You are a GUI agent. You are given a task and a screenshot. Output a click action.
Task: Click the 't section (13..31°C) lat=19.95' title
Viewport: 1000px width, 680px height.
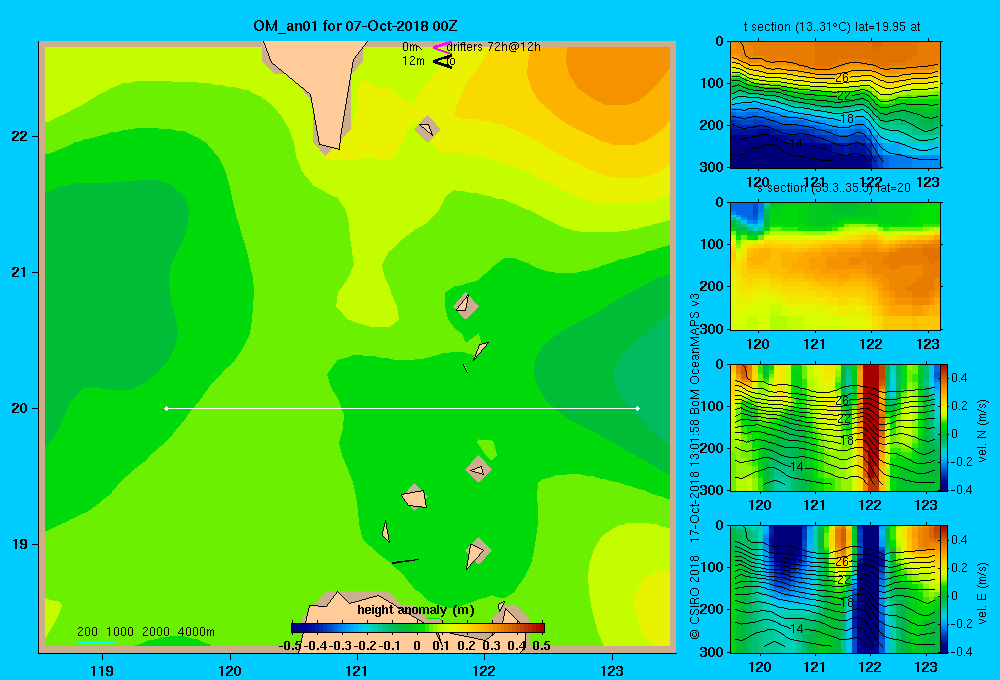click(x=832, y=27)
